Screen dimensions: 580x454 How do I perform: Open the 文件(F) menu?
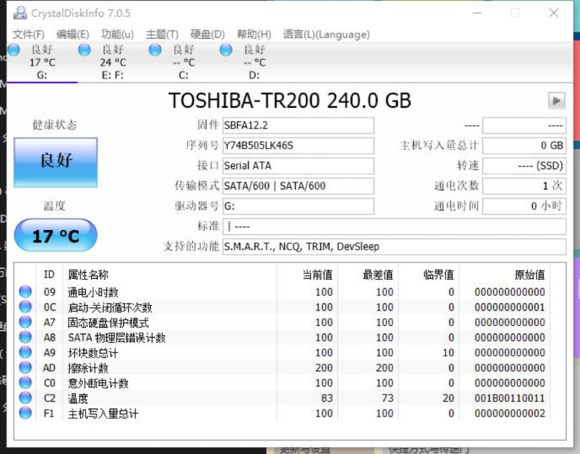tap(28, 34)
